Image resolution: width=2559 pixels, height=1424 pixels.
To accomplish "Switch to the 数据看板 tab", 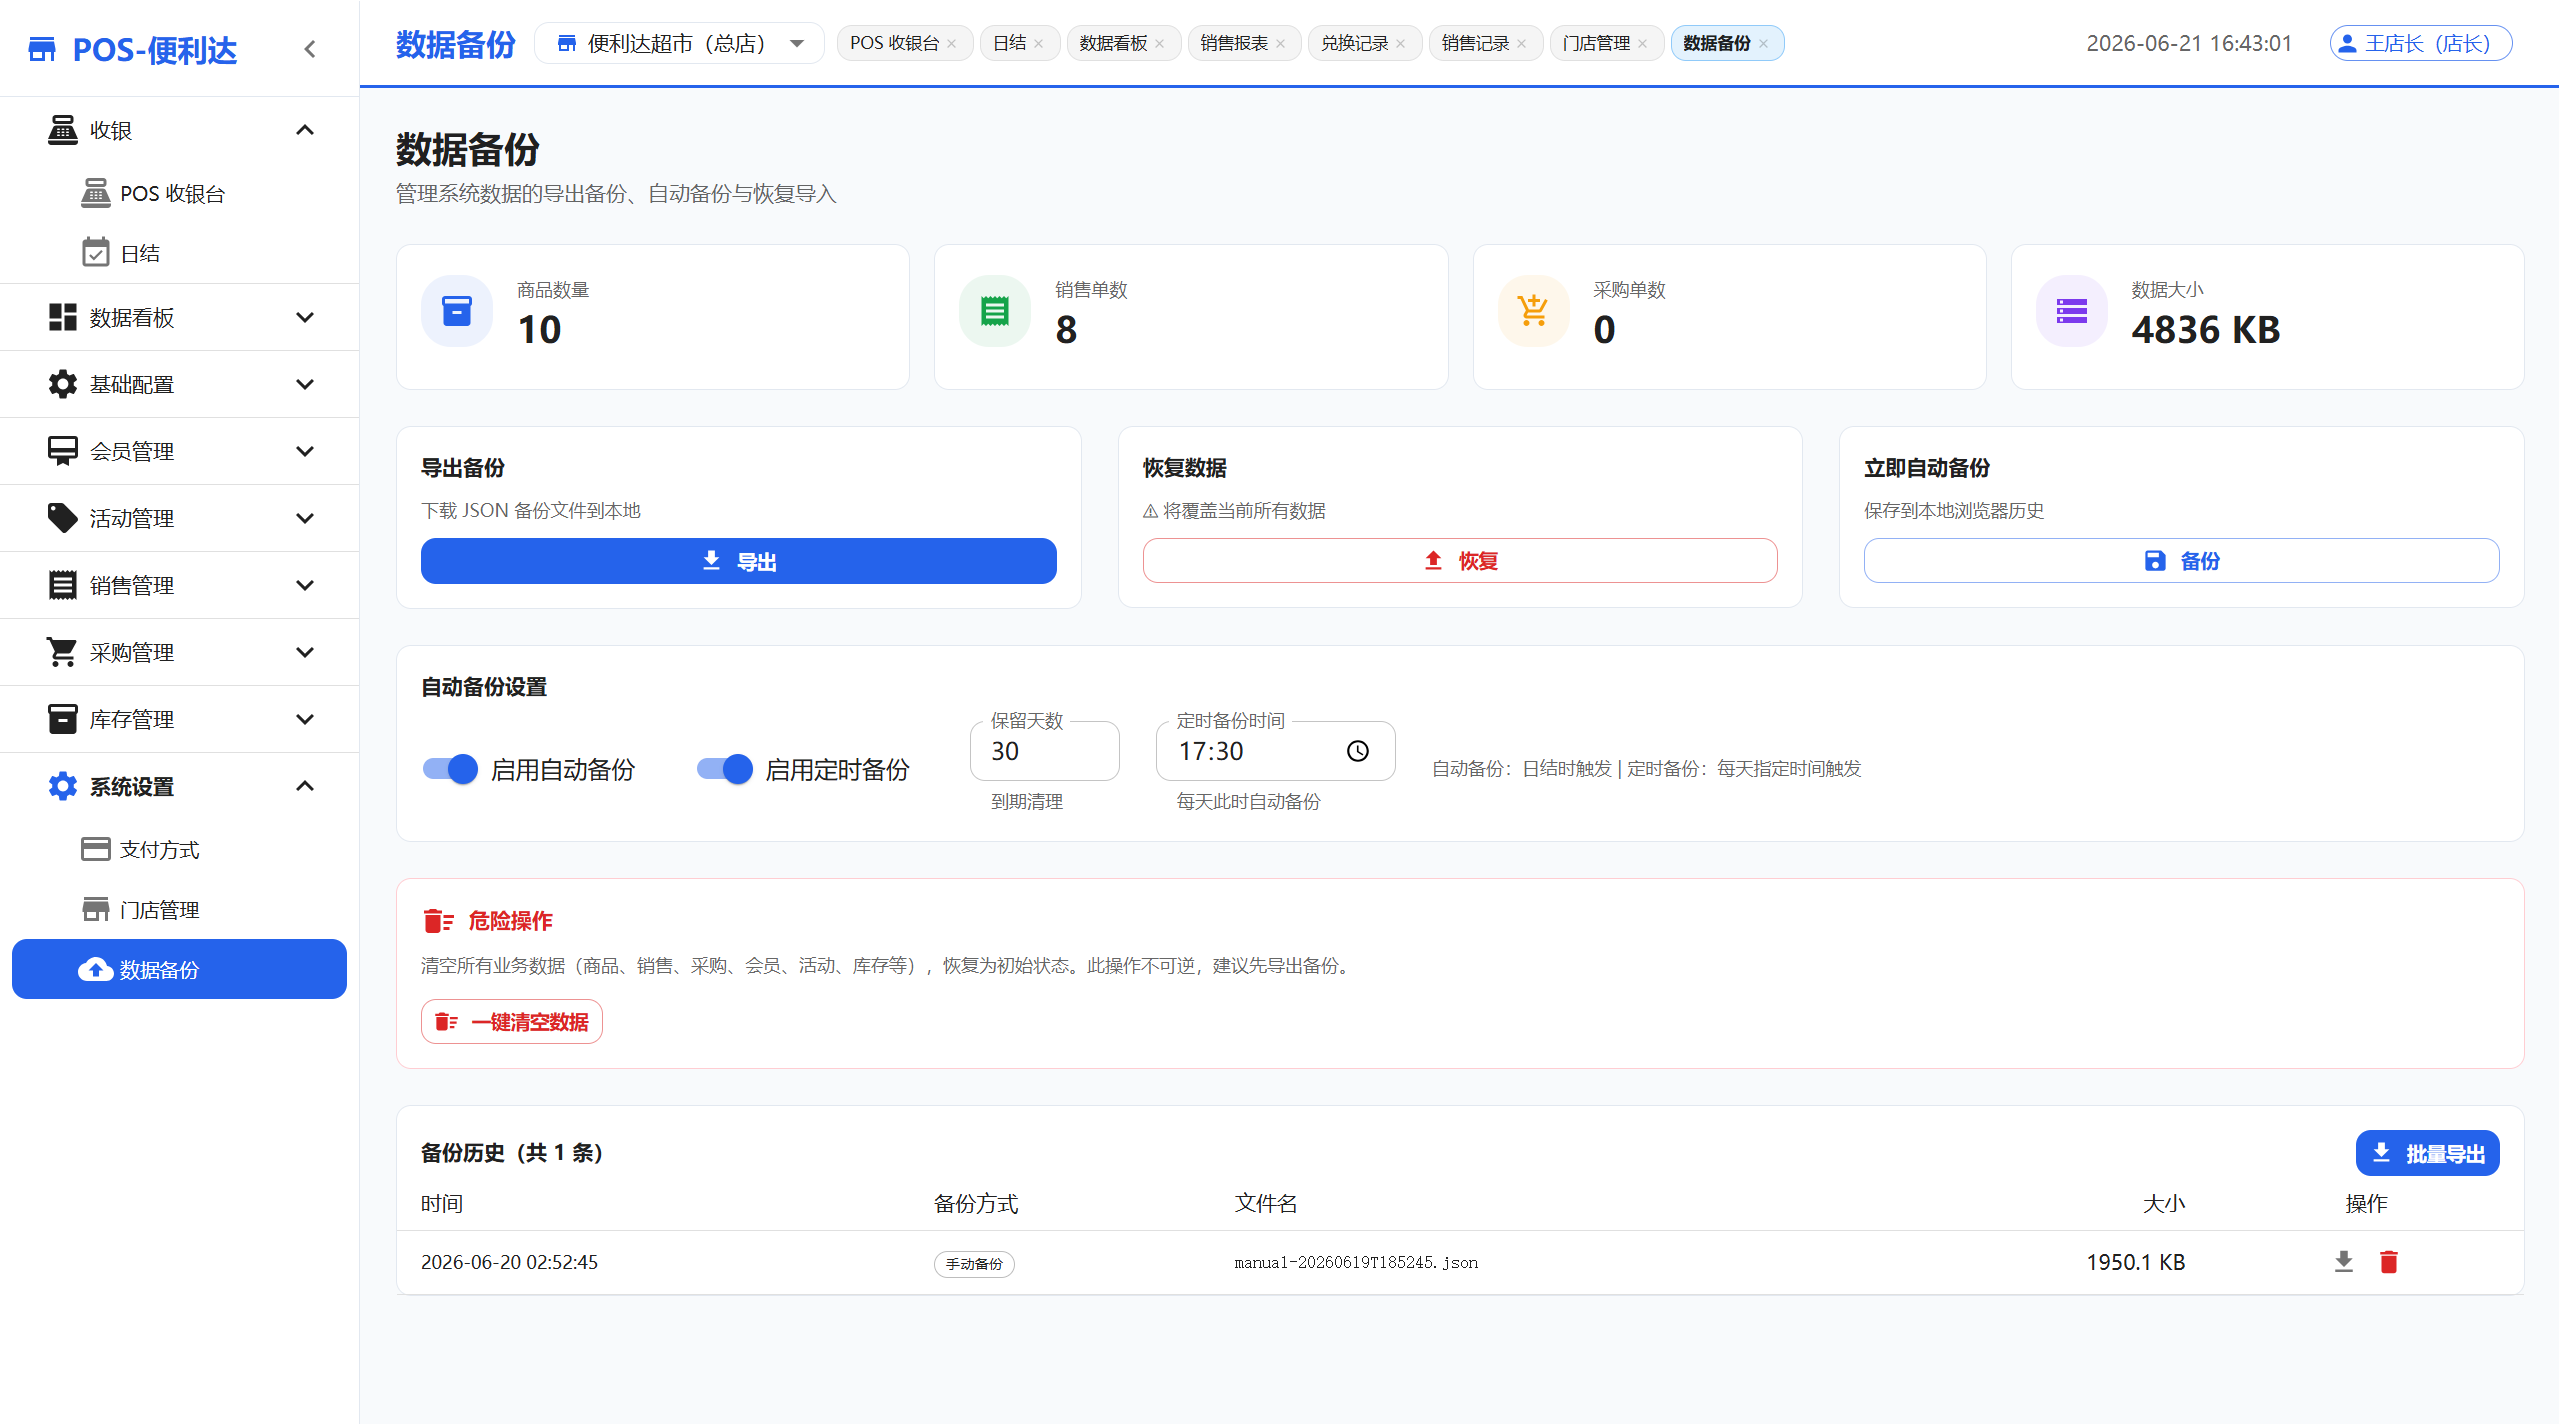I will tap(1113, 43).
